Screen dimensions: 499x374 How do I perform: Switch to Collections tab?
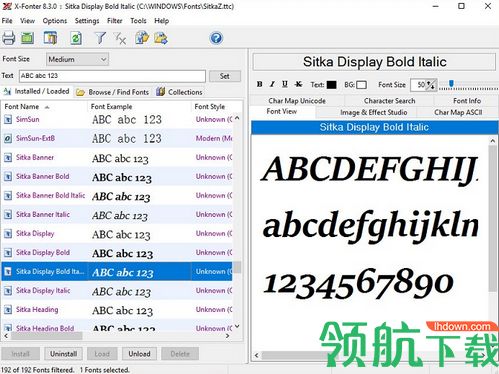click(x=180, y=92)
